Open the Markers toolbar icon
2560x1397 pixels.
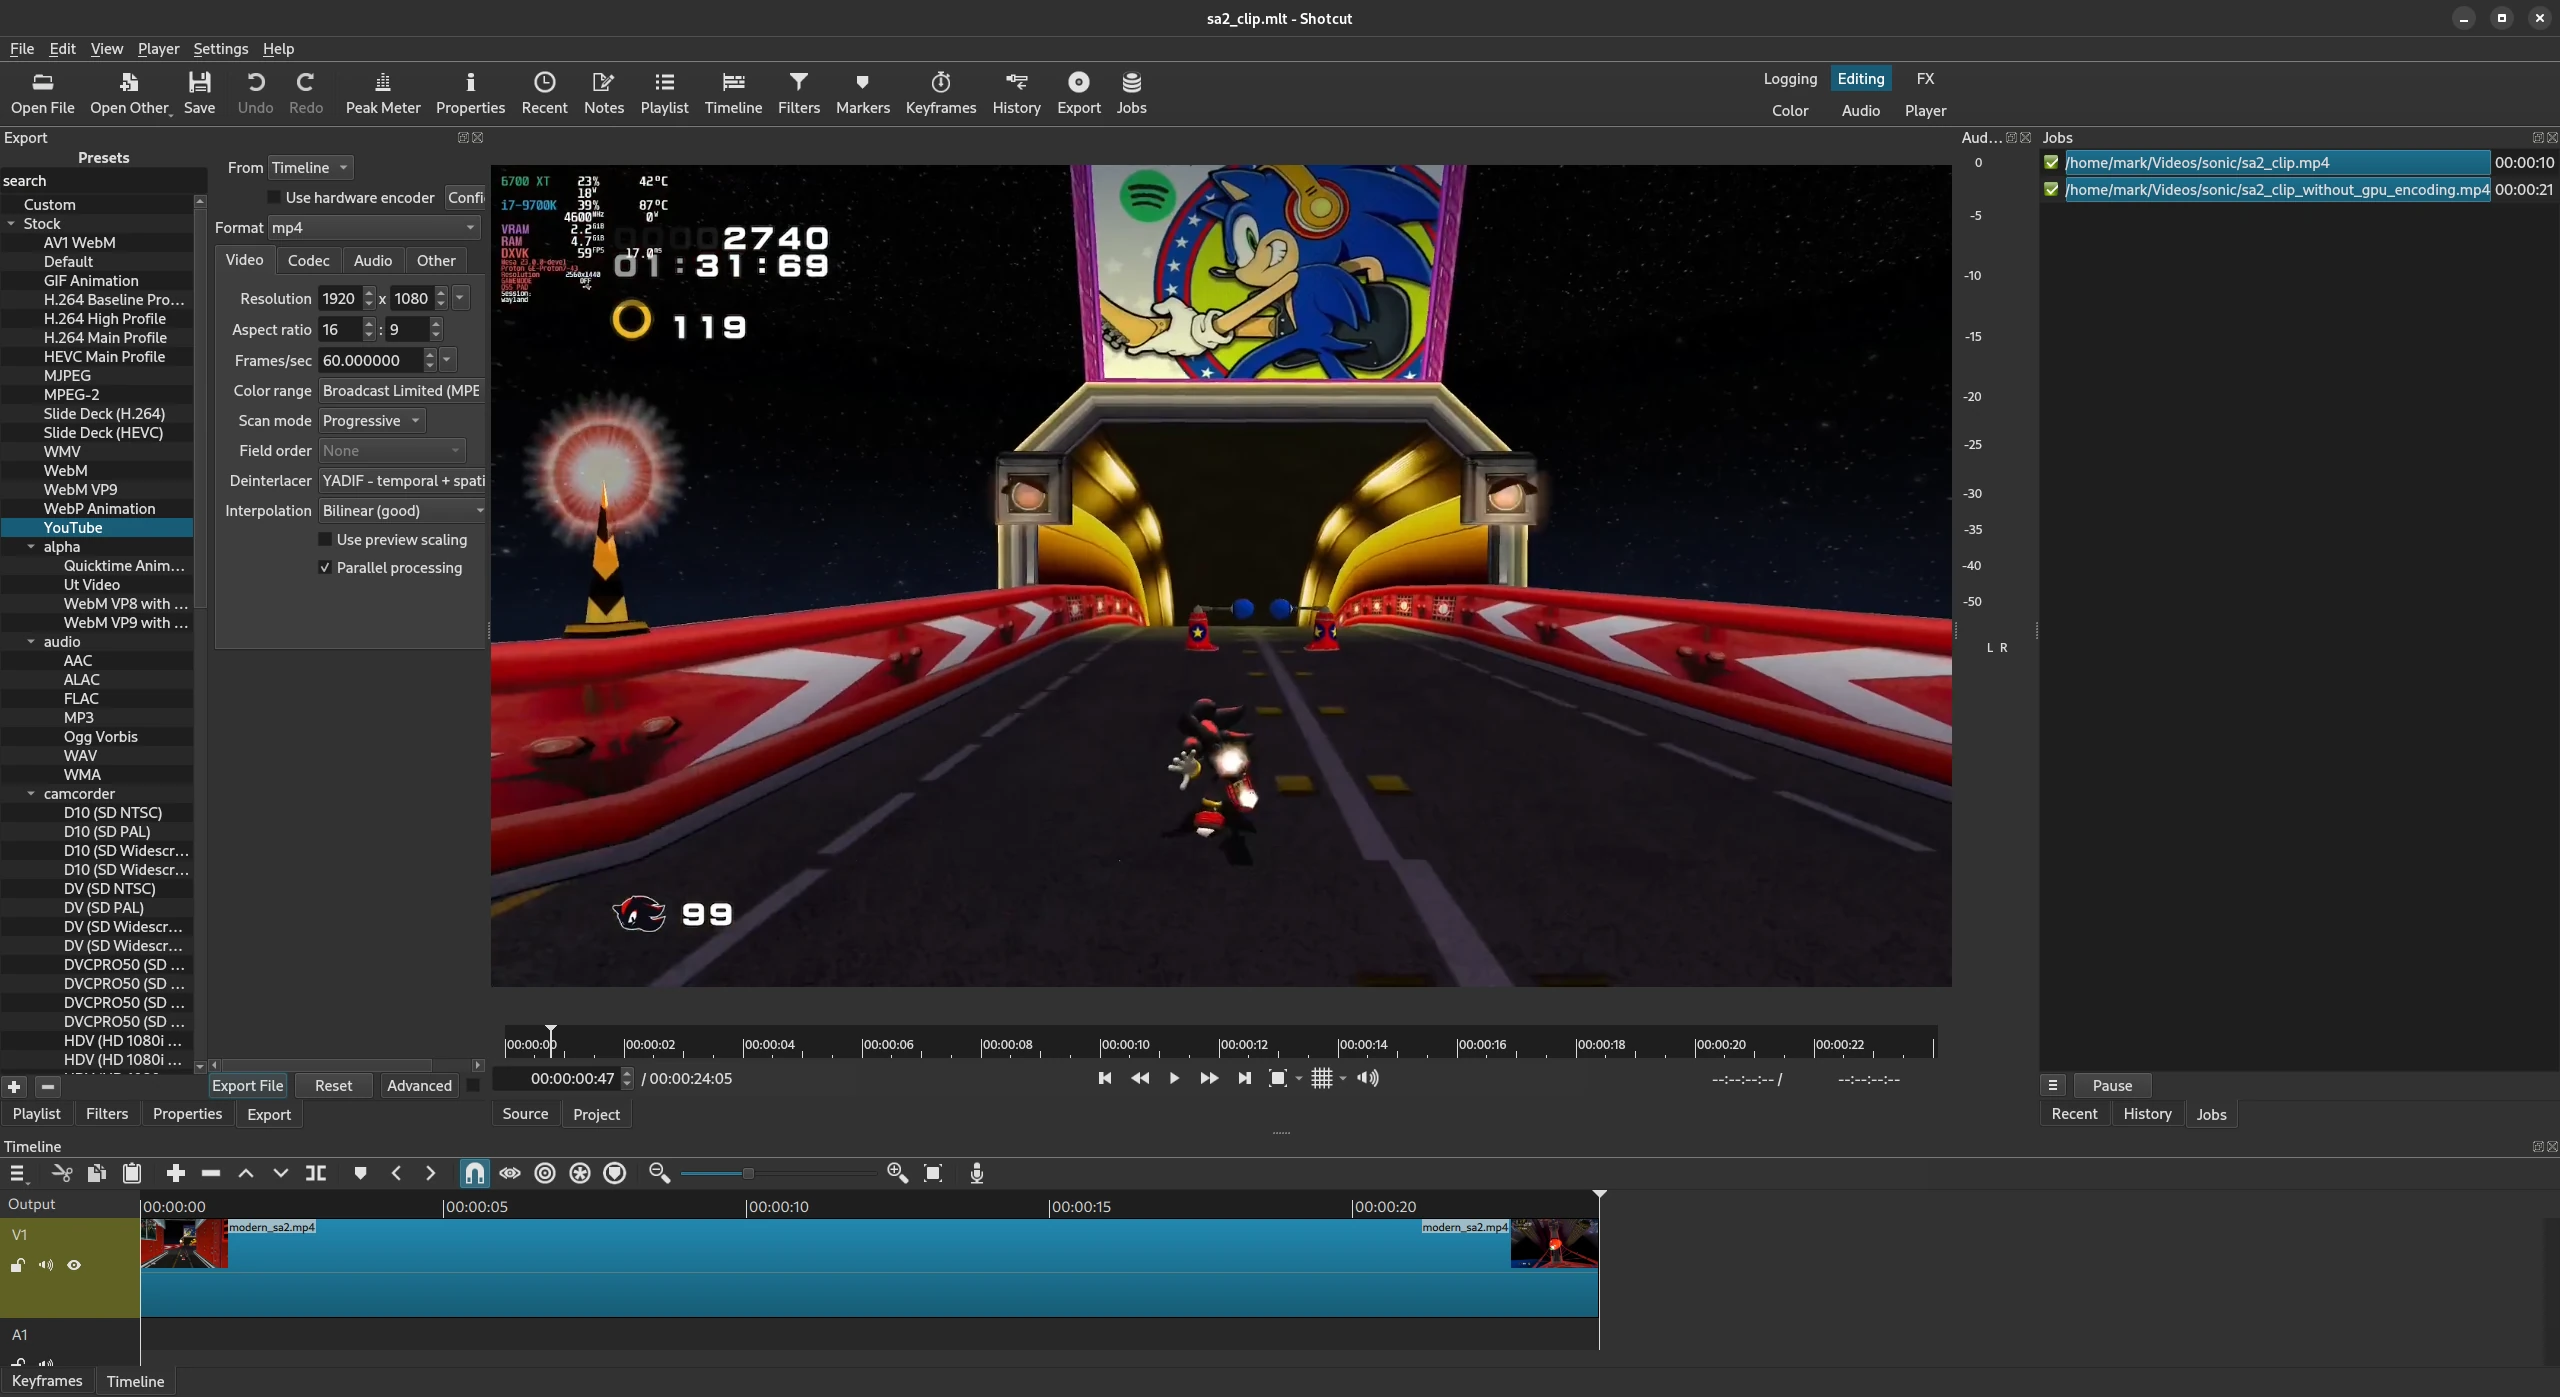862,93
